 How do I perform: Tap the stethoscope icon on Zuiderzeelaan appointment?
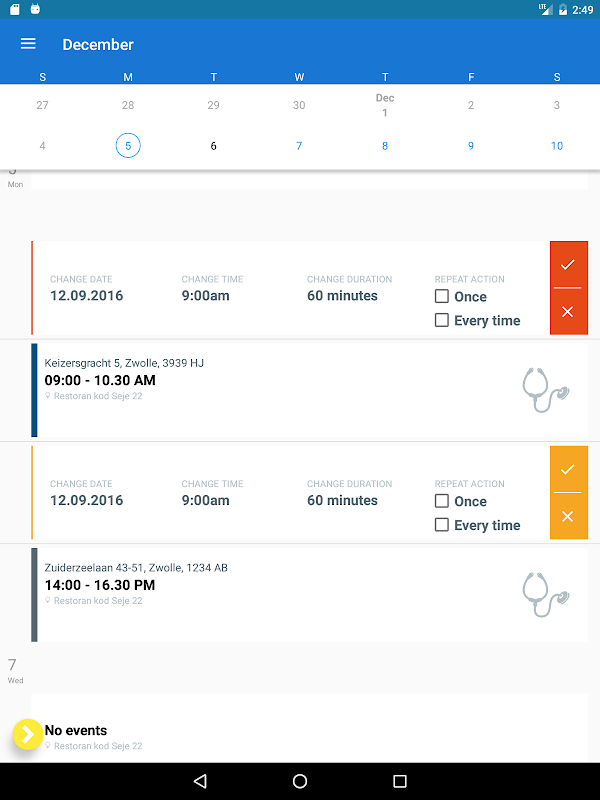click(x=545, y=594)
